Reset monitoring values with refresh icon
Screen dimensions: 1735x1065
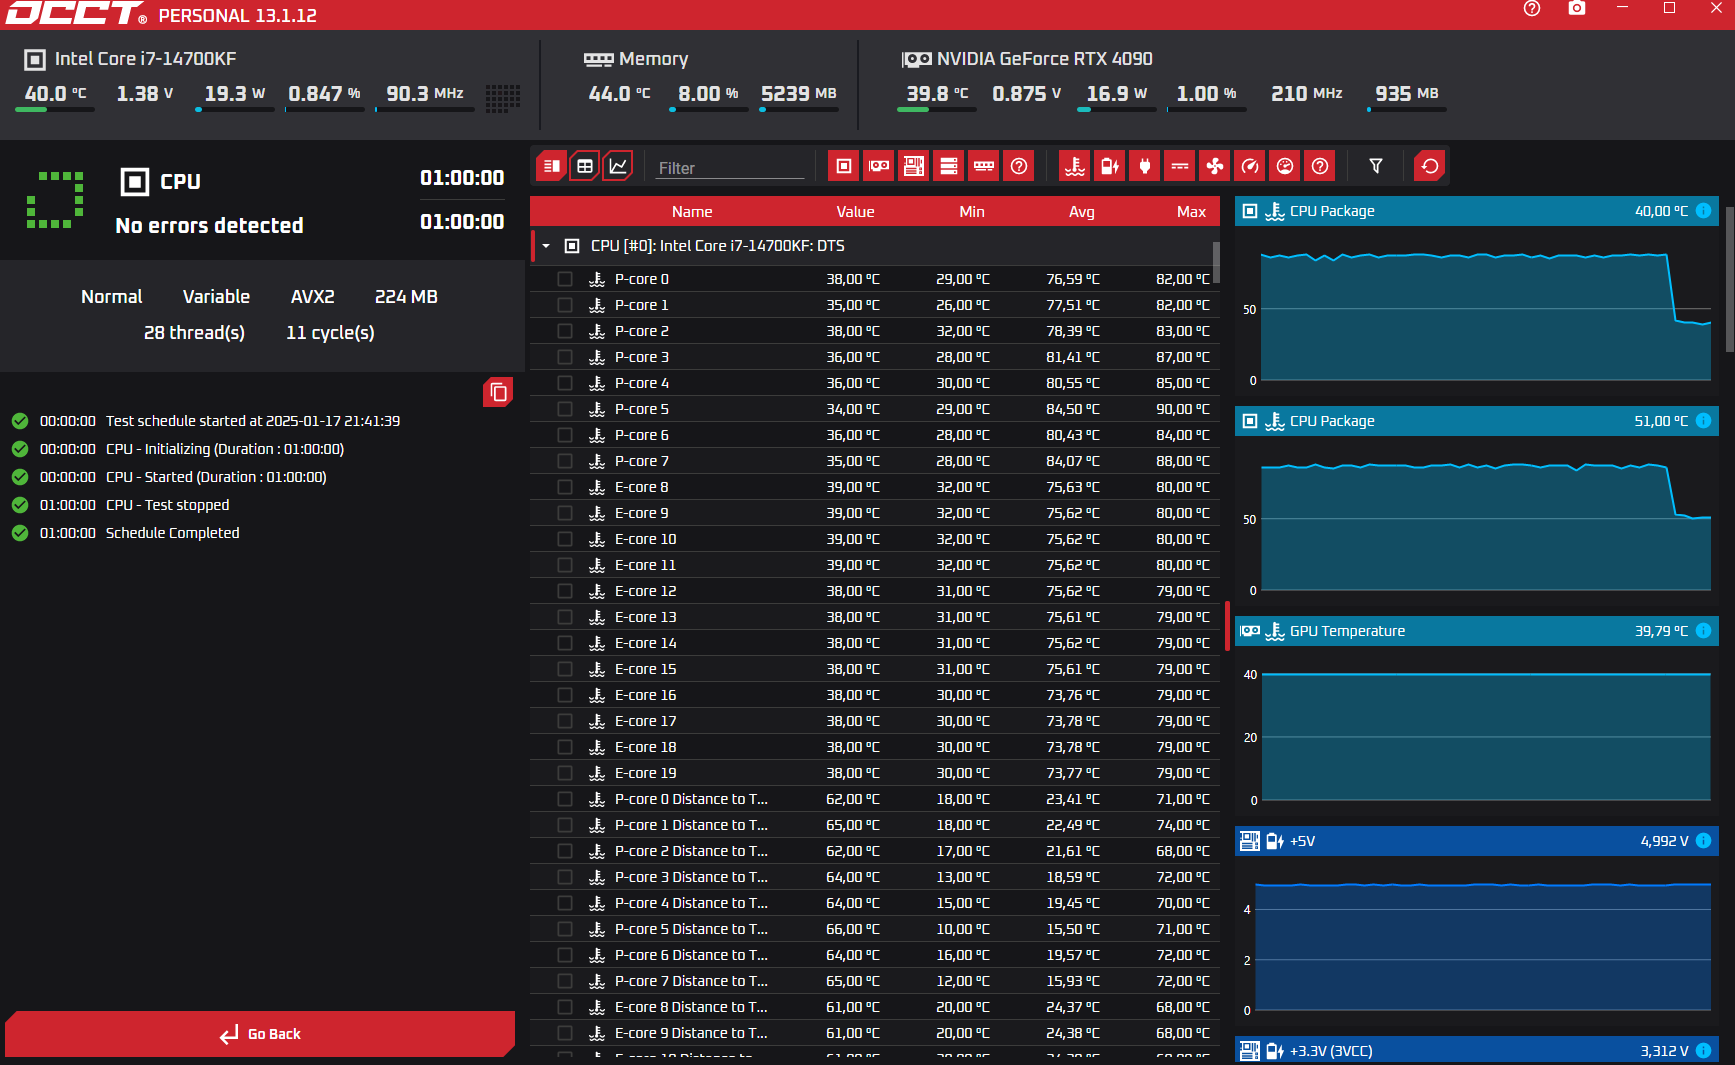coord(1430,166)
